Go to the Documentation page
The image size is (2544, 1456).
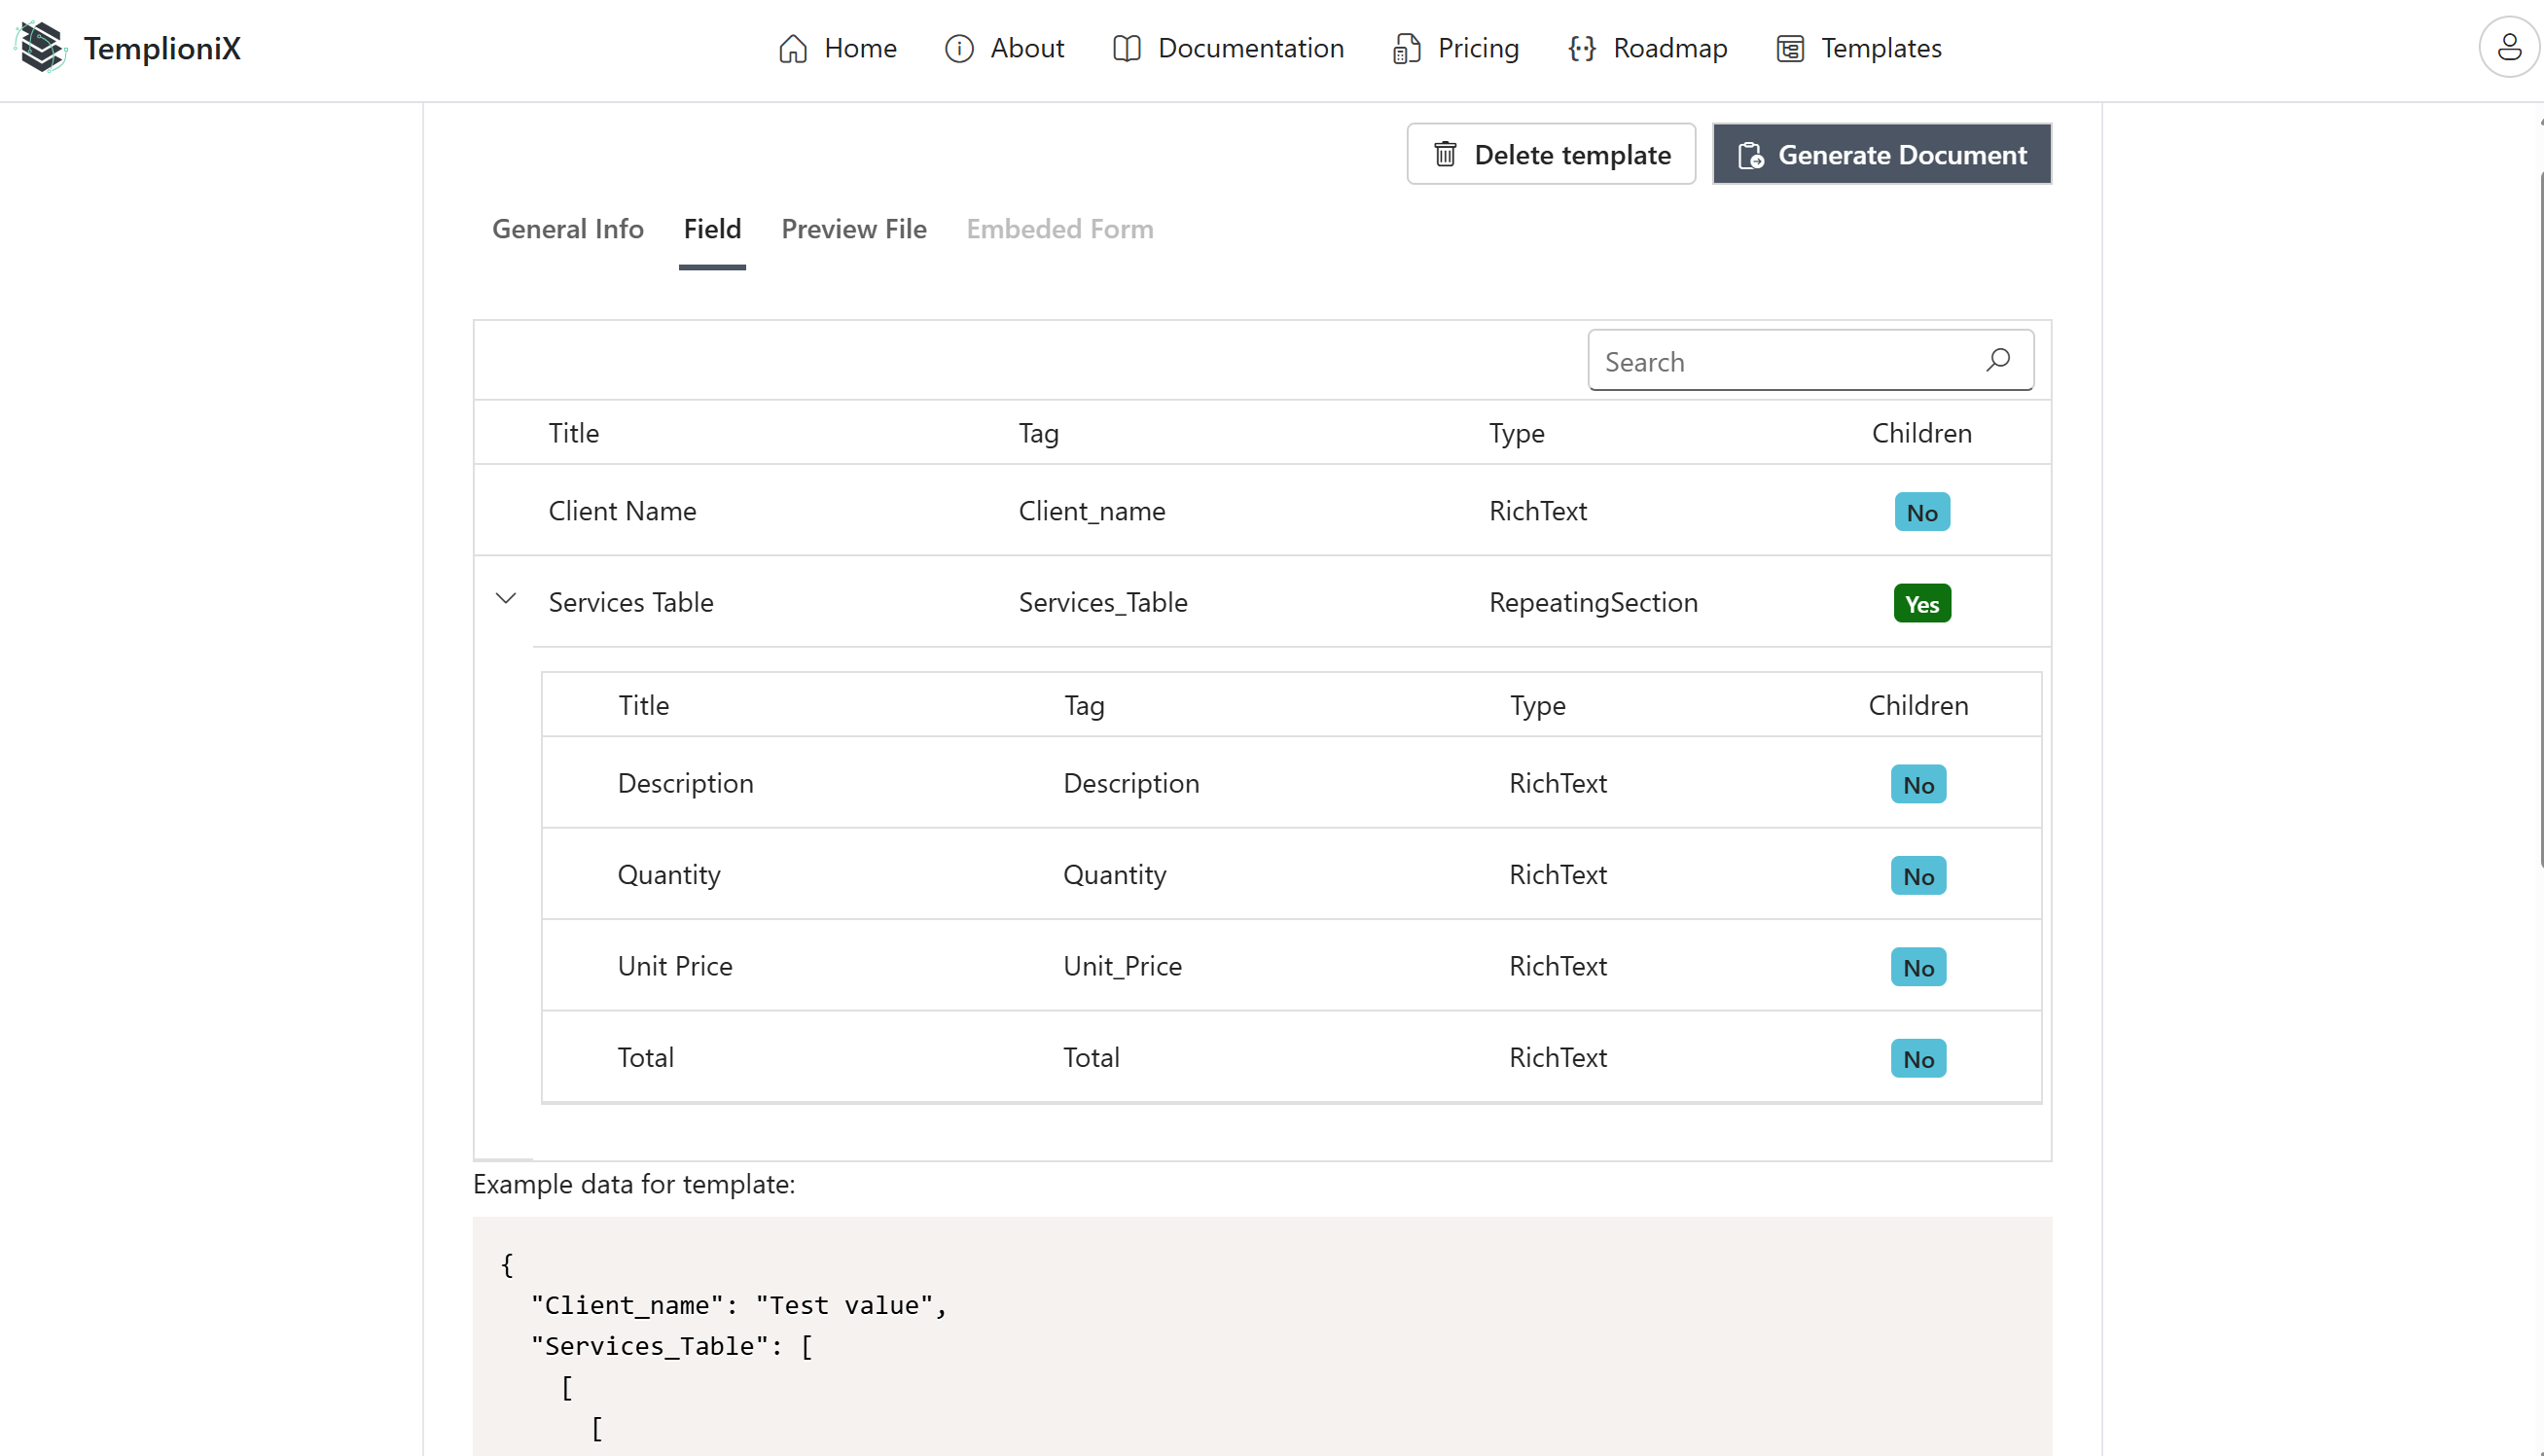point(1228,48)
